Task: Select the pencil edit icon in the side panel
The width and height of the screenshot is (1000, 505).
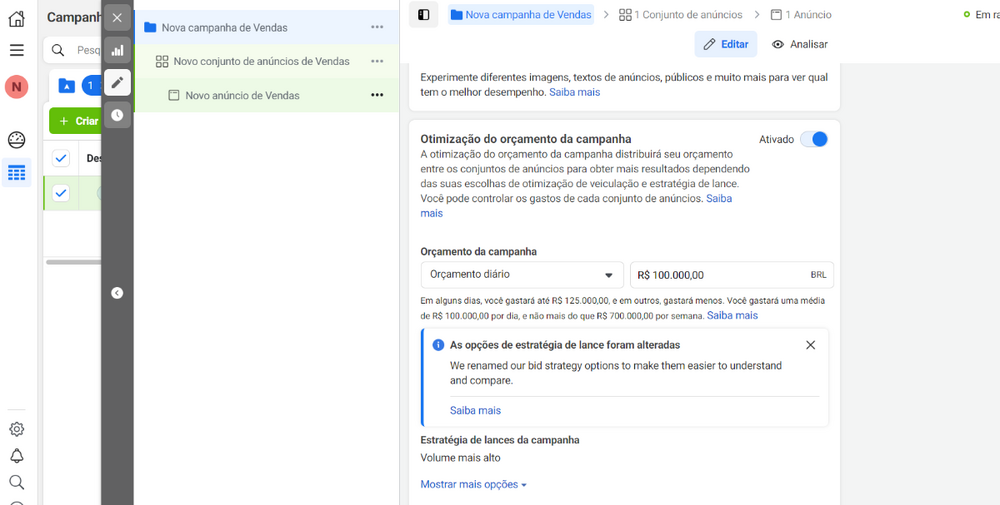Action: coord(117,83)
